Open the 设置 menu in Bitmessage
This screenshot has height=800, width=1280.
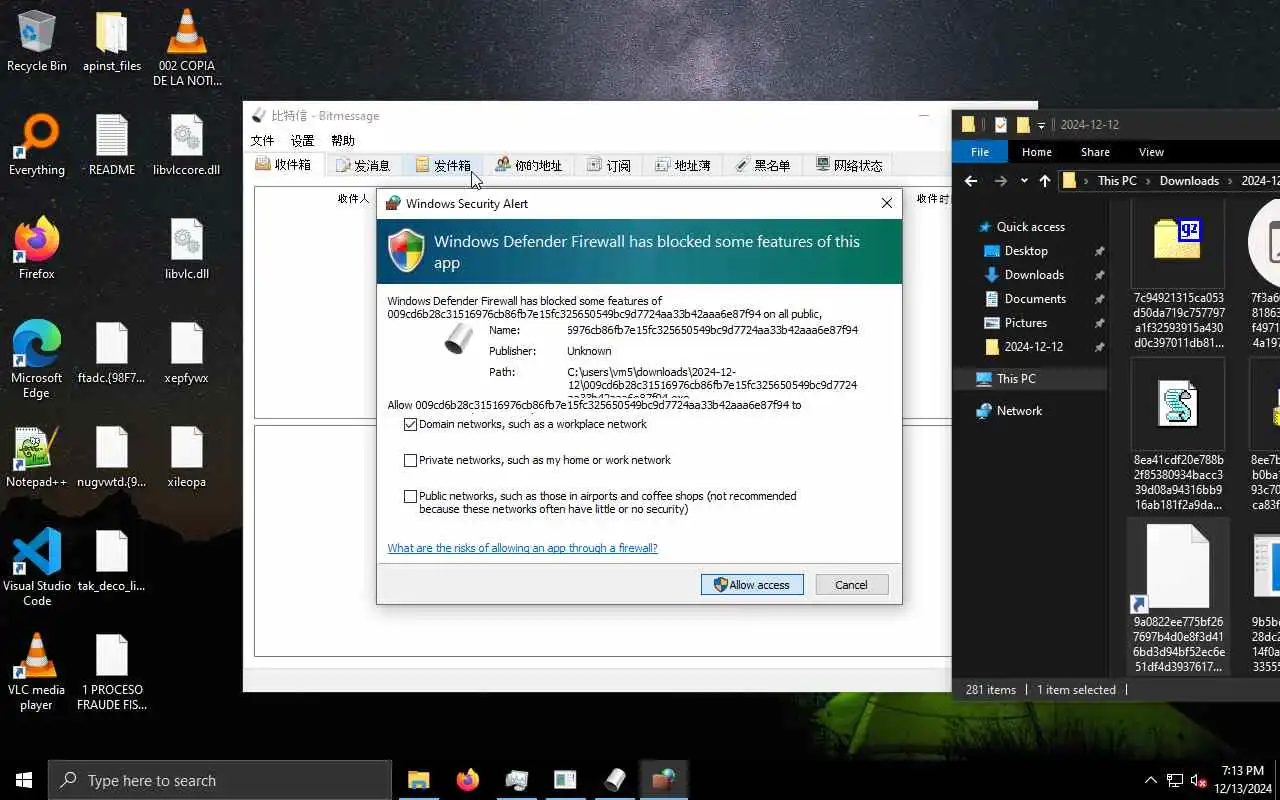302,141
